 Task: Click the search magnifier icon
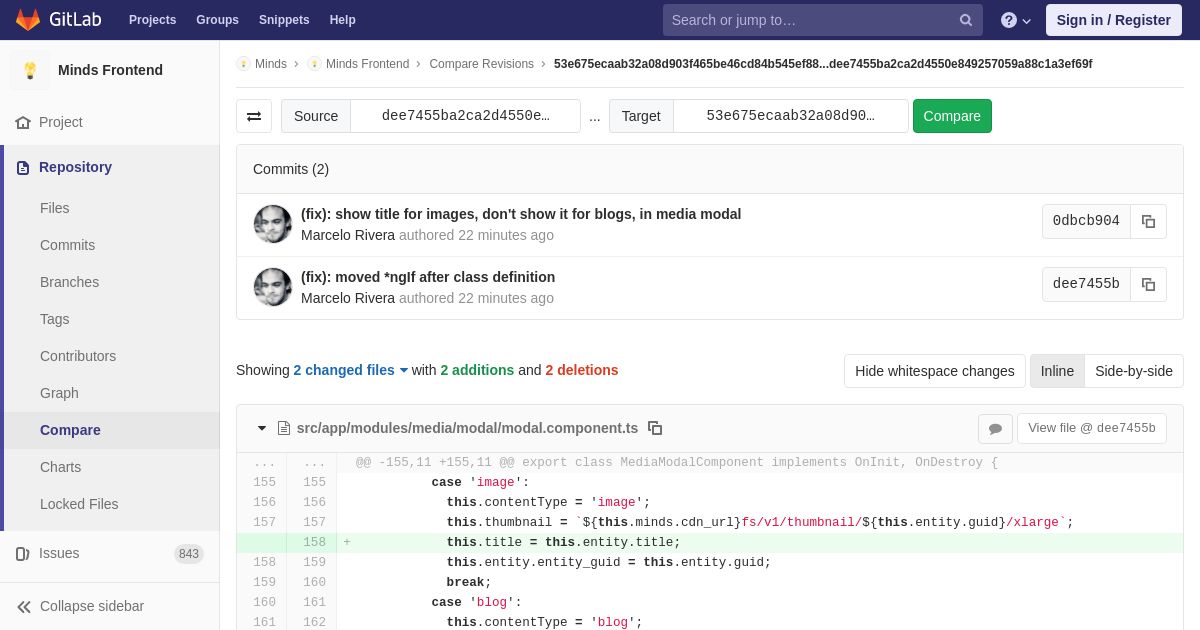[x=966, y=20]
